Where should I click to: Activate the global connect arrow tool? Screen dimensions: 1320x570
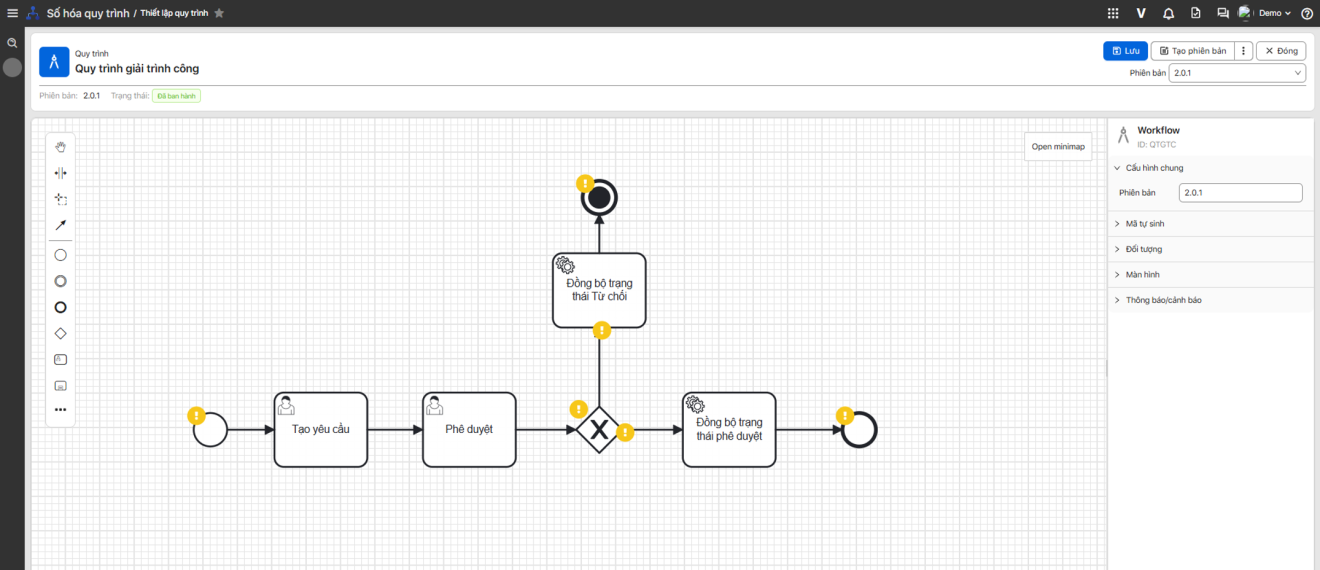coord(60,225)
